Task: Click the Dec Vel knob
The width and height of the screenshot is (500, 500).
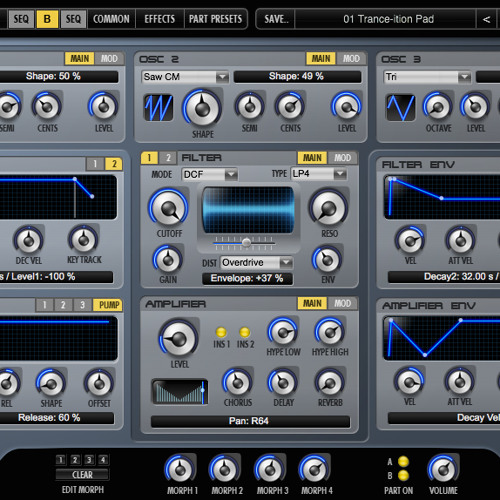Action: coord(28,240)
